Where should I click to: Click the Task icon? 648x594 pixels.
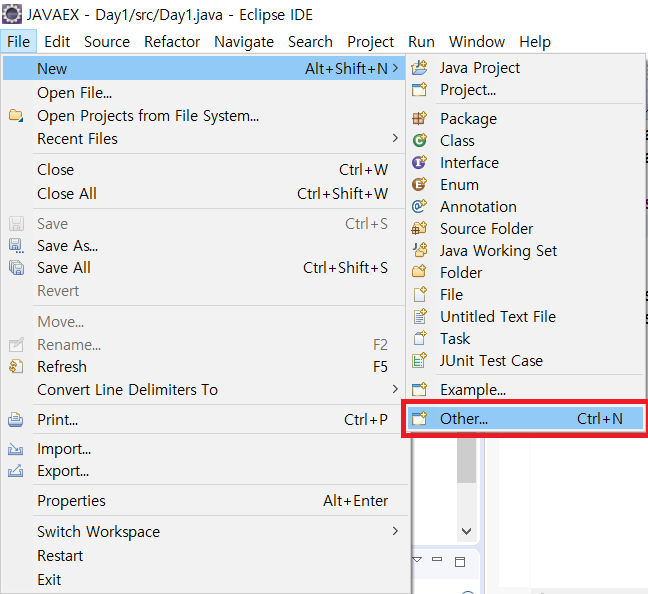pos(419,338)
